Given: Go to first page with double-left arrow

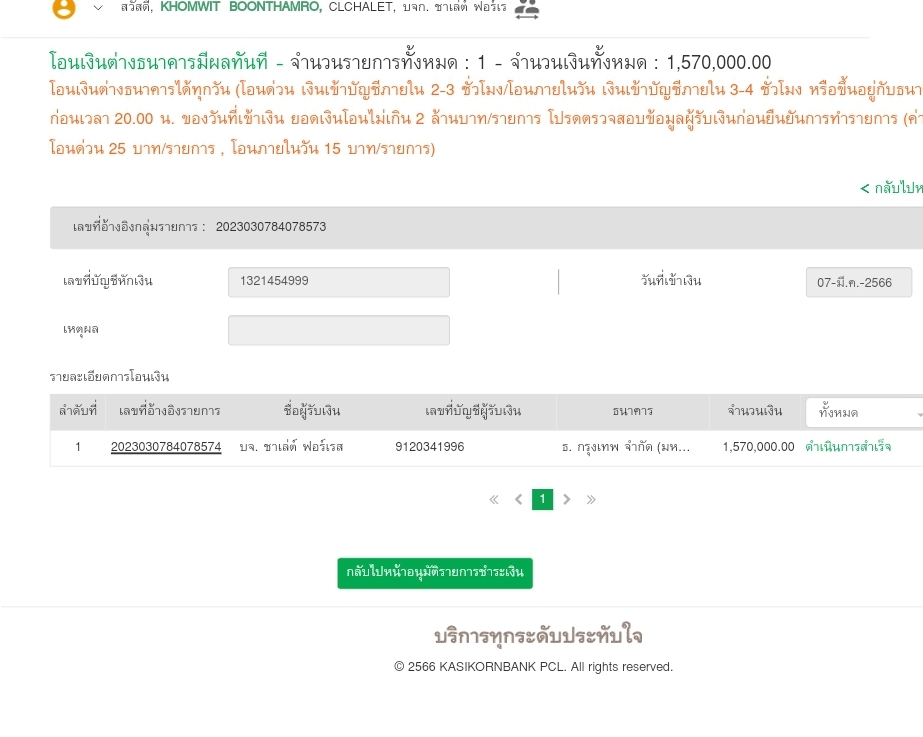Looking at the screenshot, I should pos(494,499).
